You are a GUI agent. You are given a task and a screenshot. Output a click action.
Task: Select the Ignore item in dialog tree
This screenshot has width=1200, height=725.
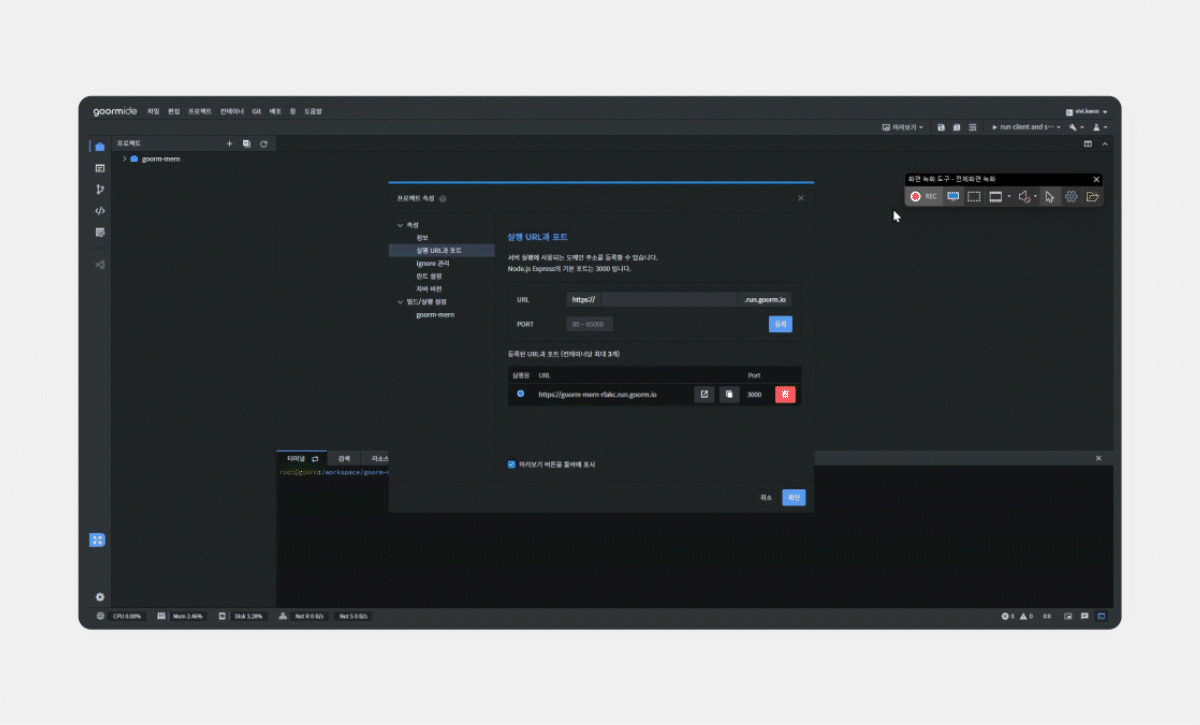[432, 263]
